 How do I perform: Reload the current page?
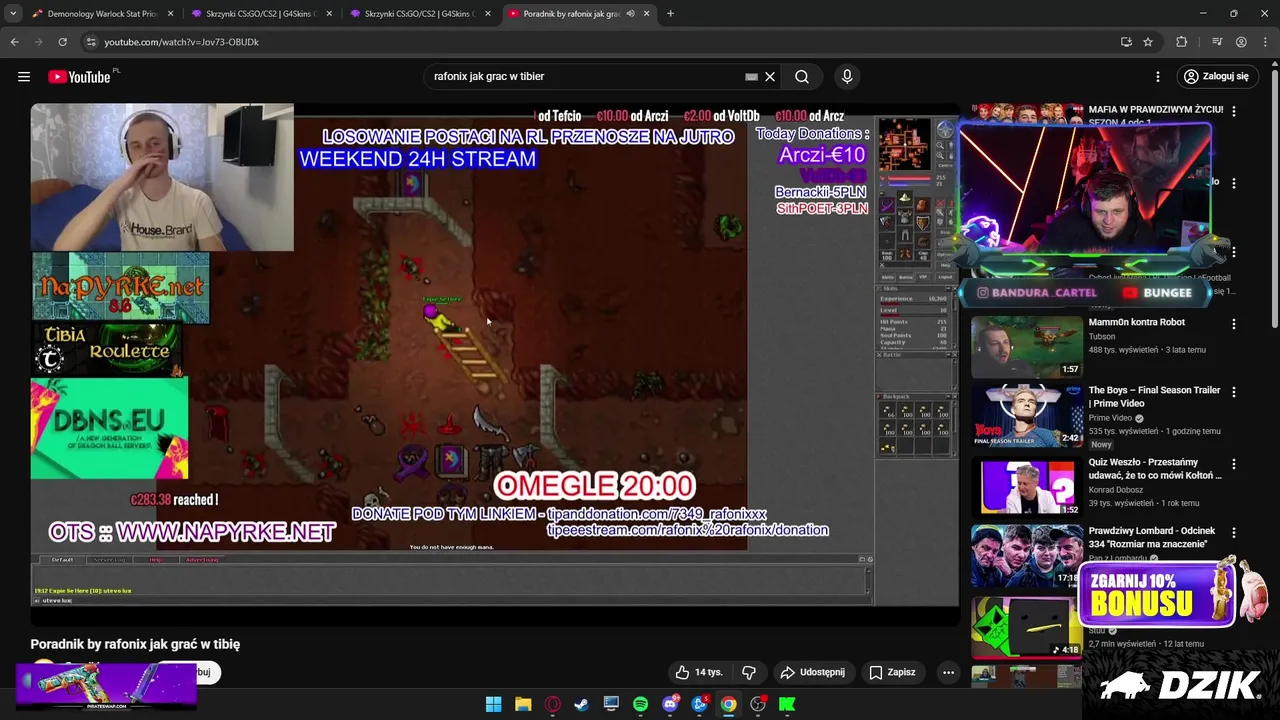[x=62, y=42]
